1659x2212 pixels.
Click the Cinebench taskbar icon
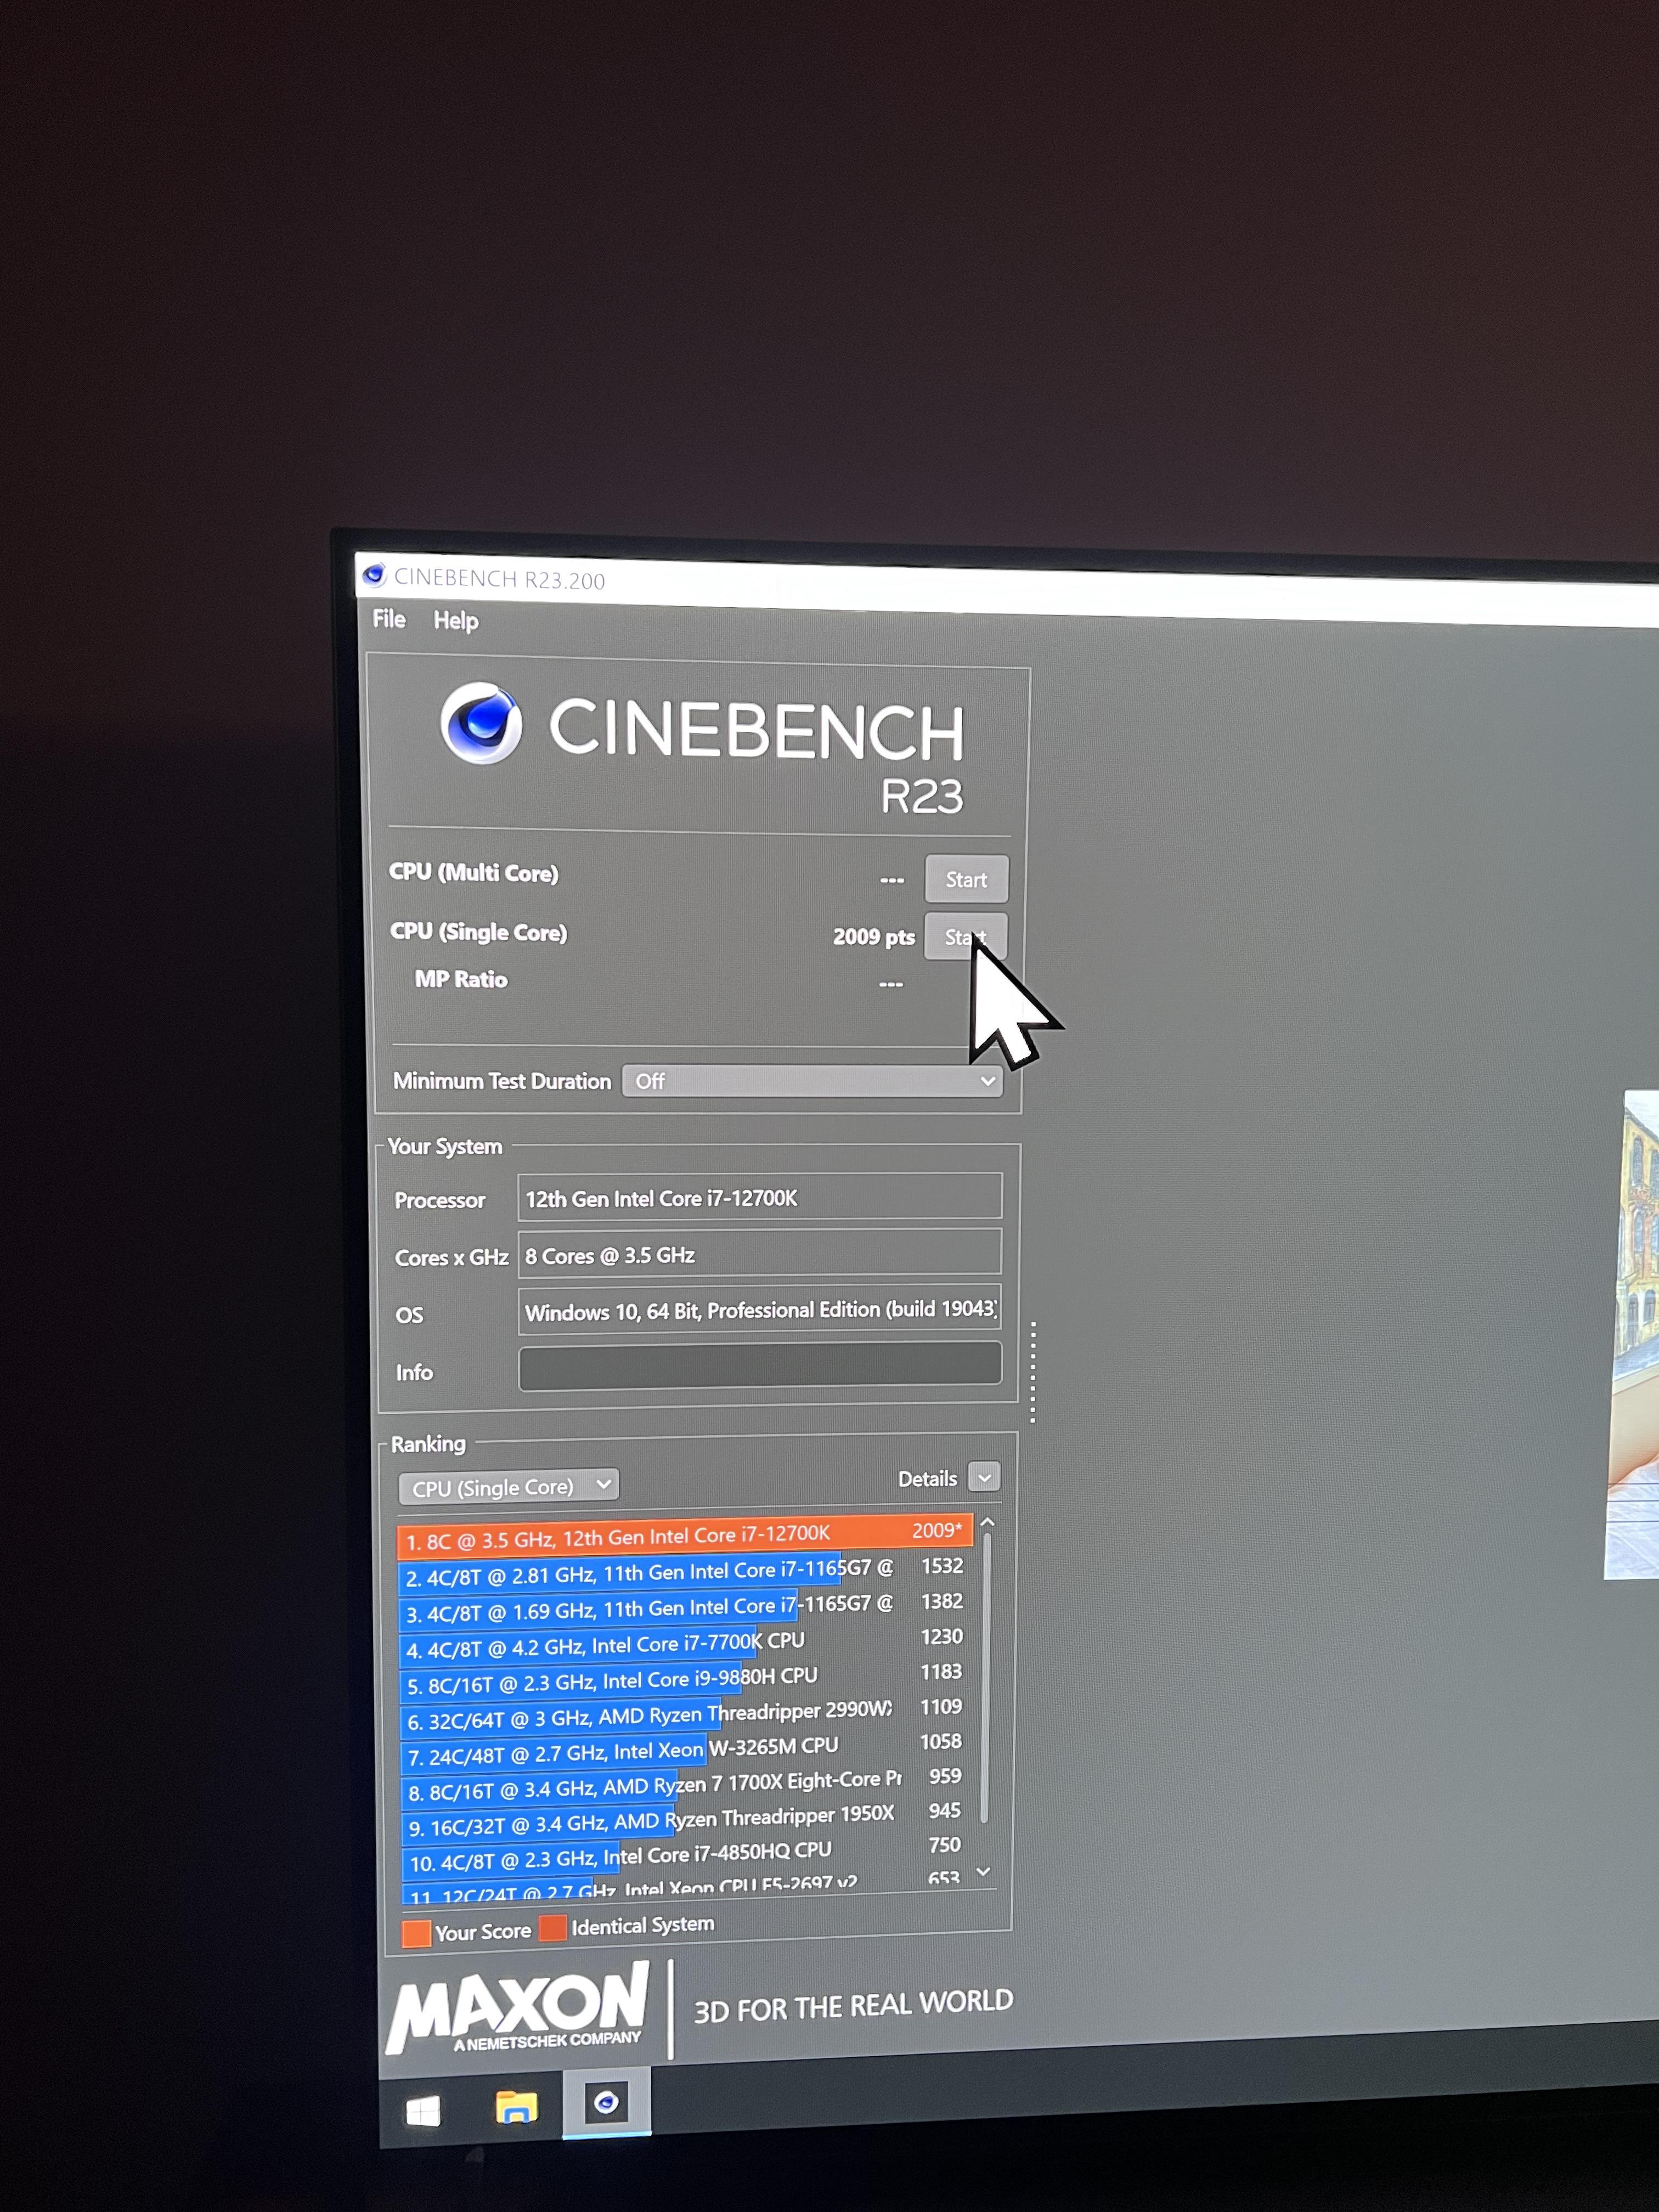point(606,2101)
